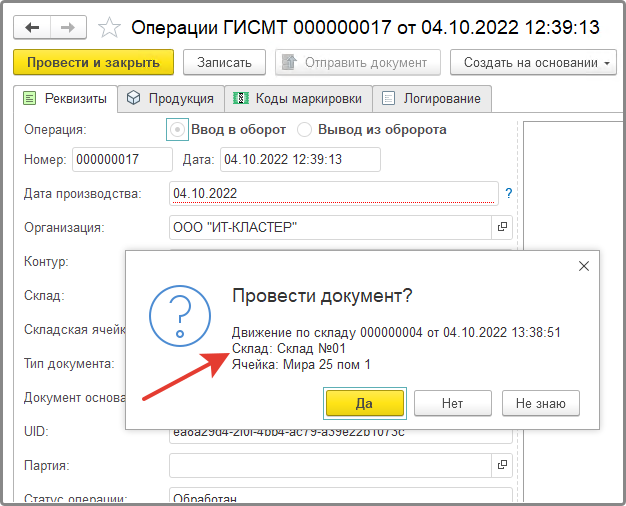The height and width of the screenshot is (506, 626).
Task: Click the Организация field ООО "ИТ-КЛАСТЕР"
Action: [x=330, y=227]
